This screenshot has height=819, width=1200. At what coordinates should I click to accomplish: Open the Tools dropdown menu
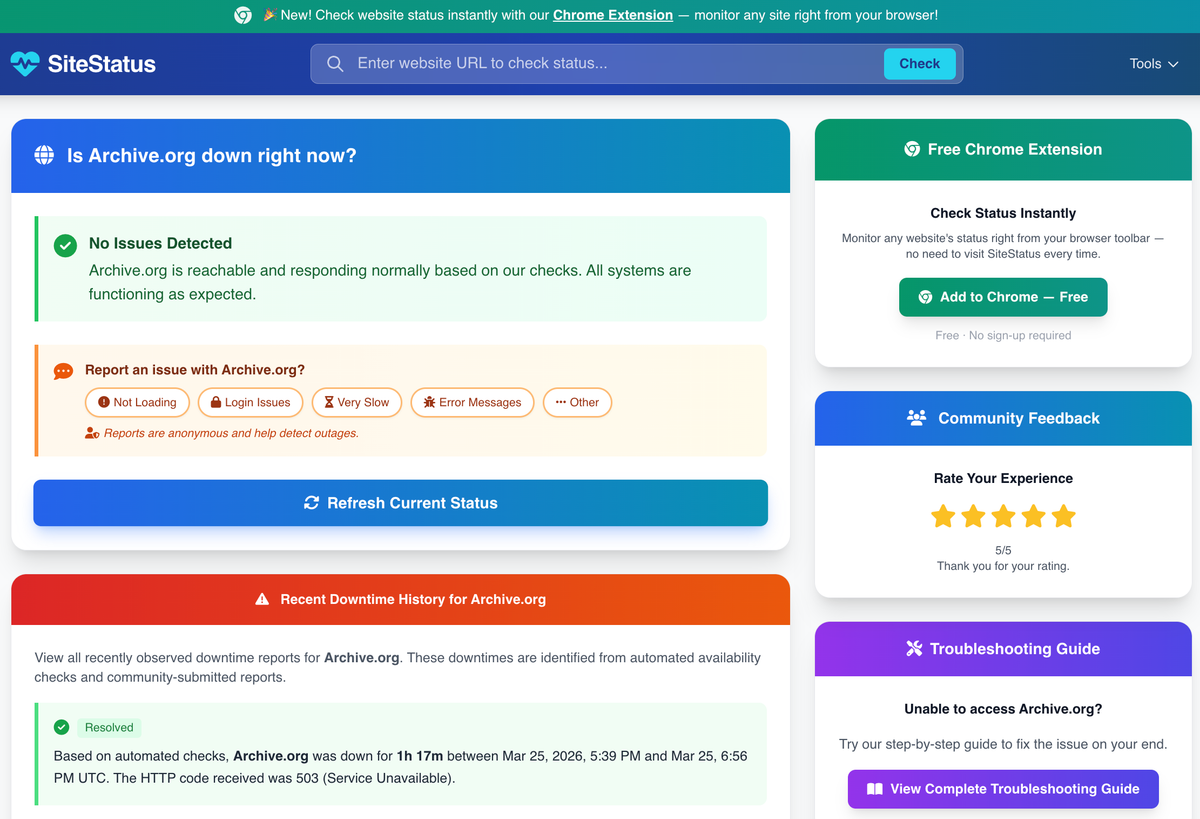coord(1154,64)
